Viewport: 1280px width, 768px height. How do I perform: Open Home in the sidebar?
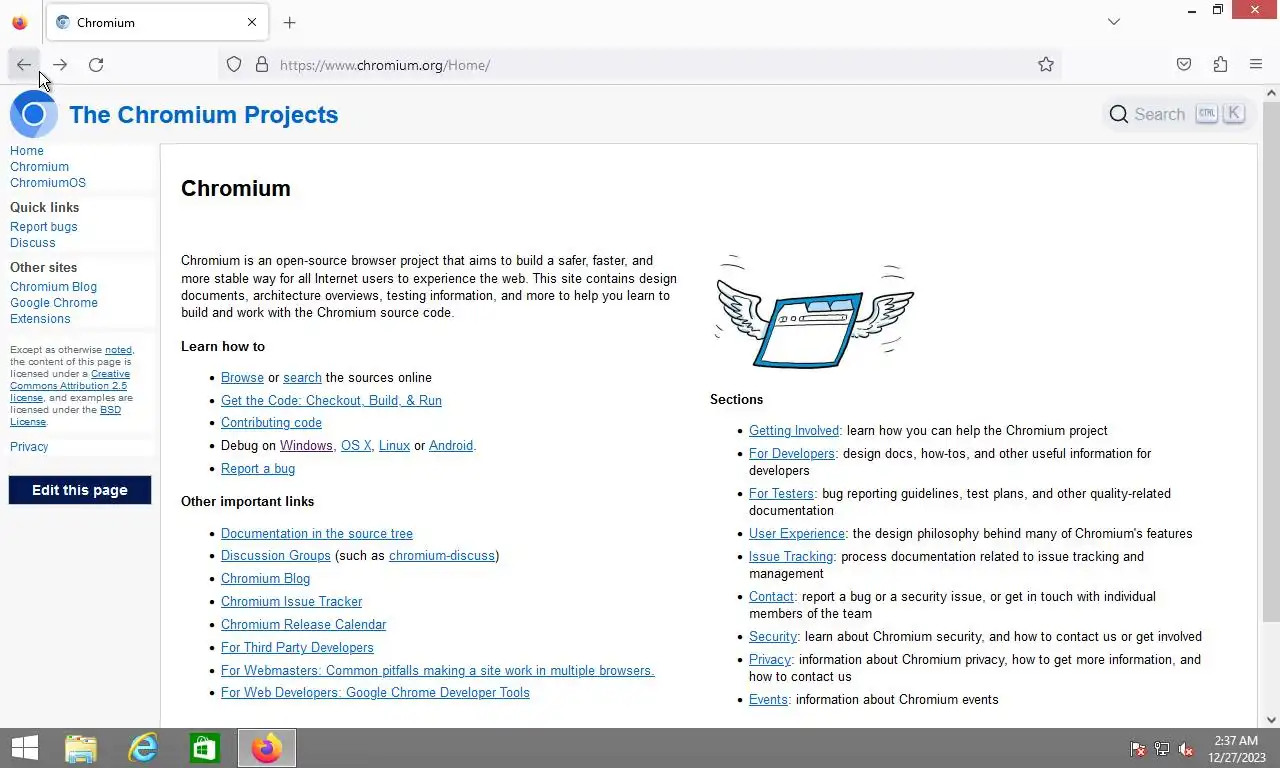pyautogui.click(x=27, y=151)
